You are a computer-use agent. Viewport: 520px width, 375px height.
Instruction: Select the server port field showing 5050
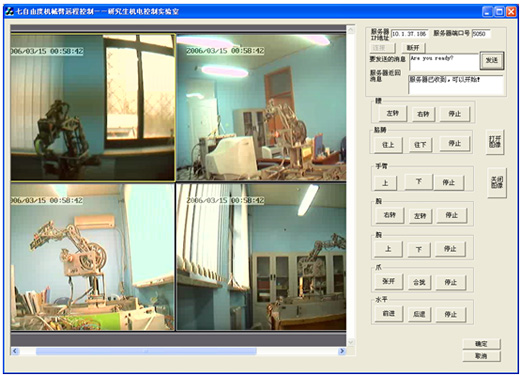[x=481, y=34]
